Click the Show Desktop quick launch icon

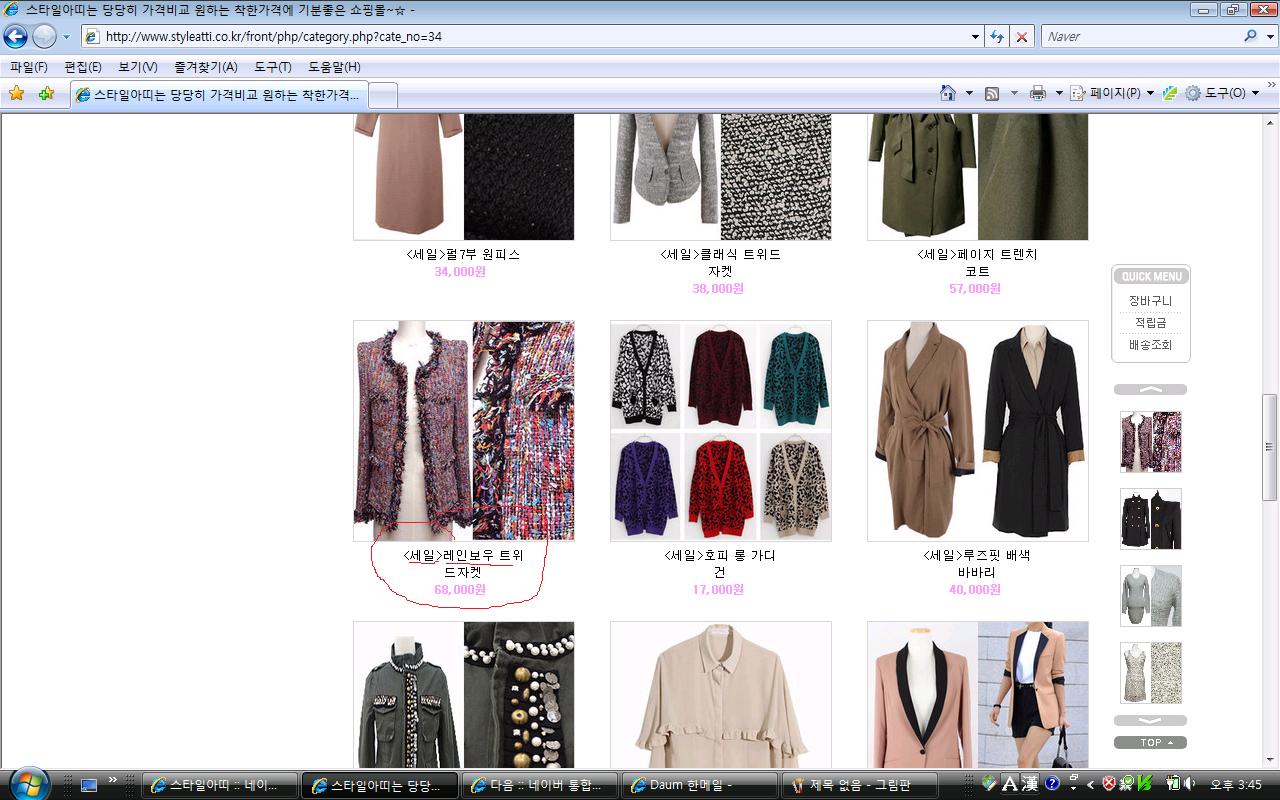tap(89, 785)
